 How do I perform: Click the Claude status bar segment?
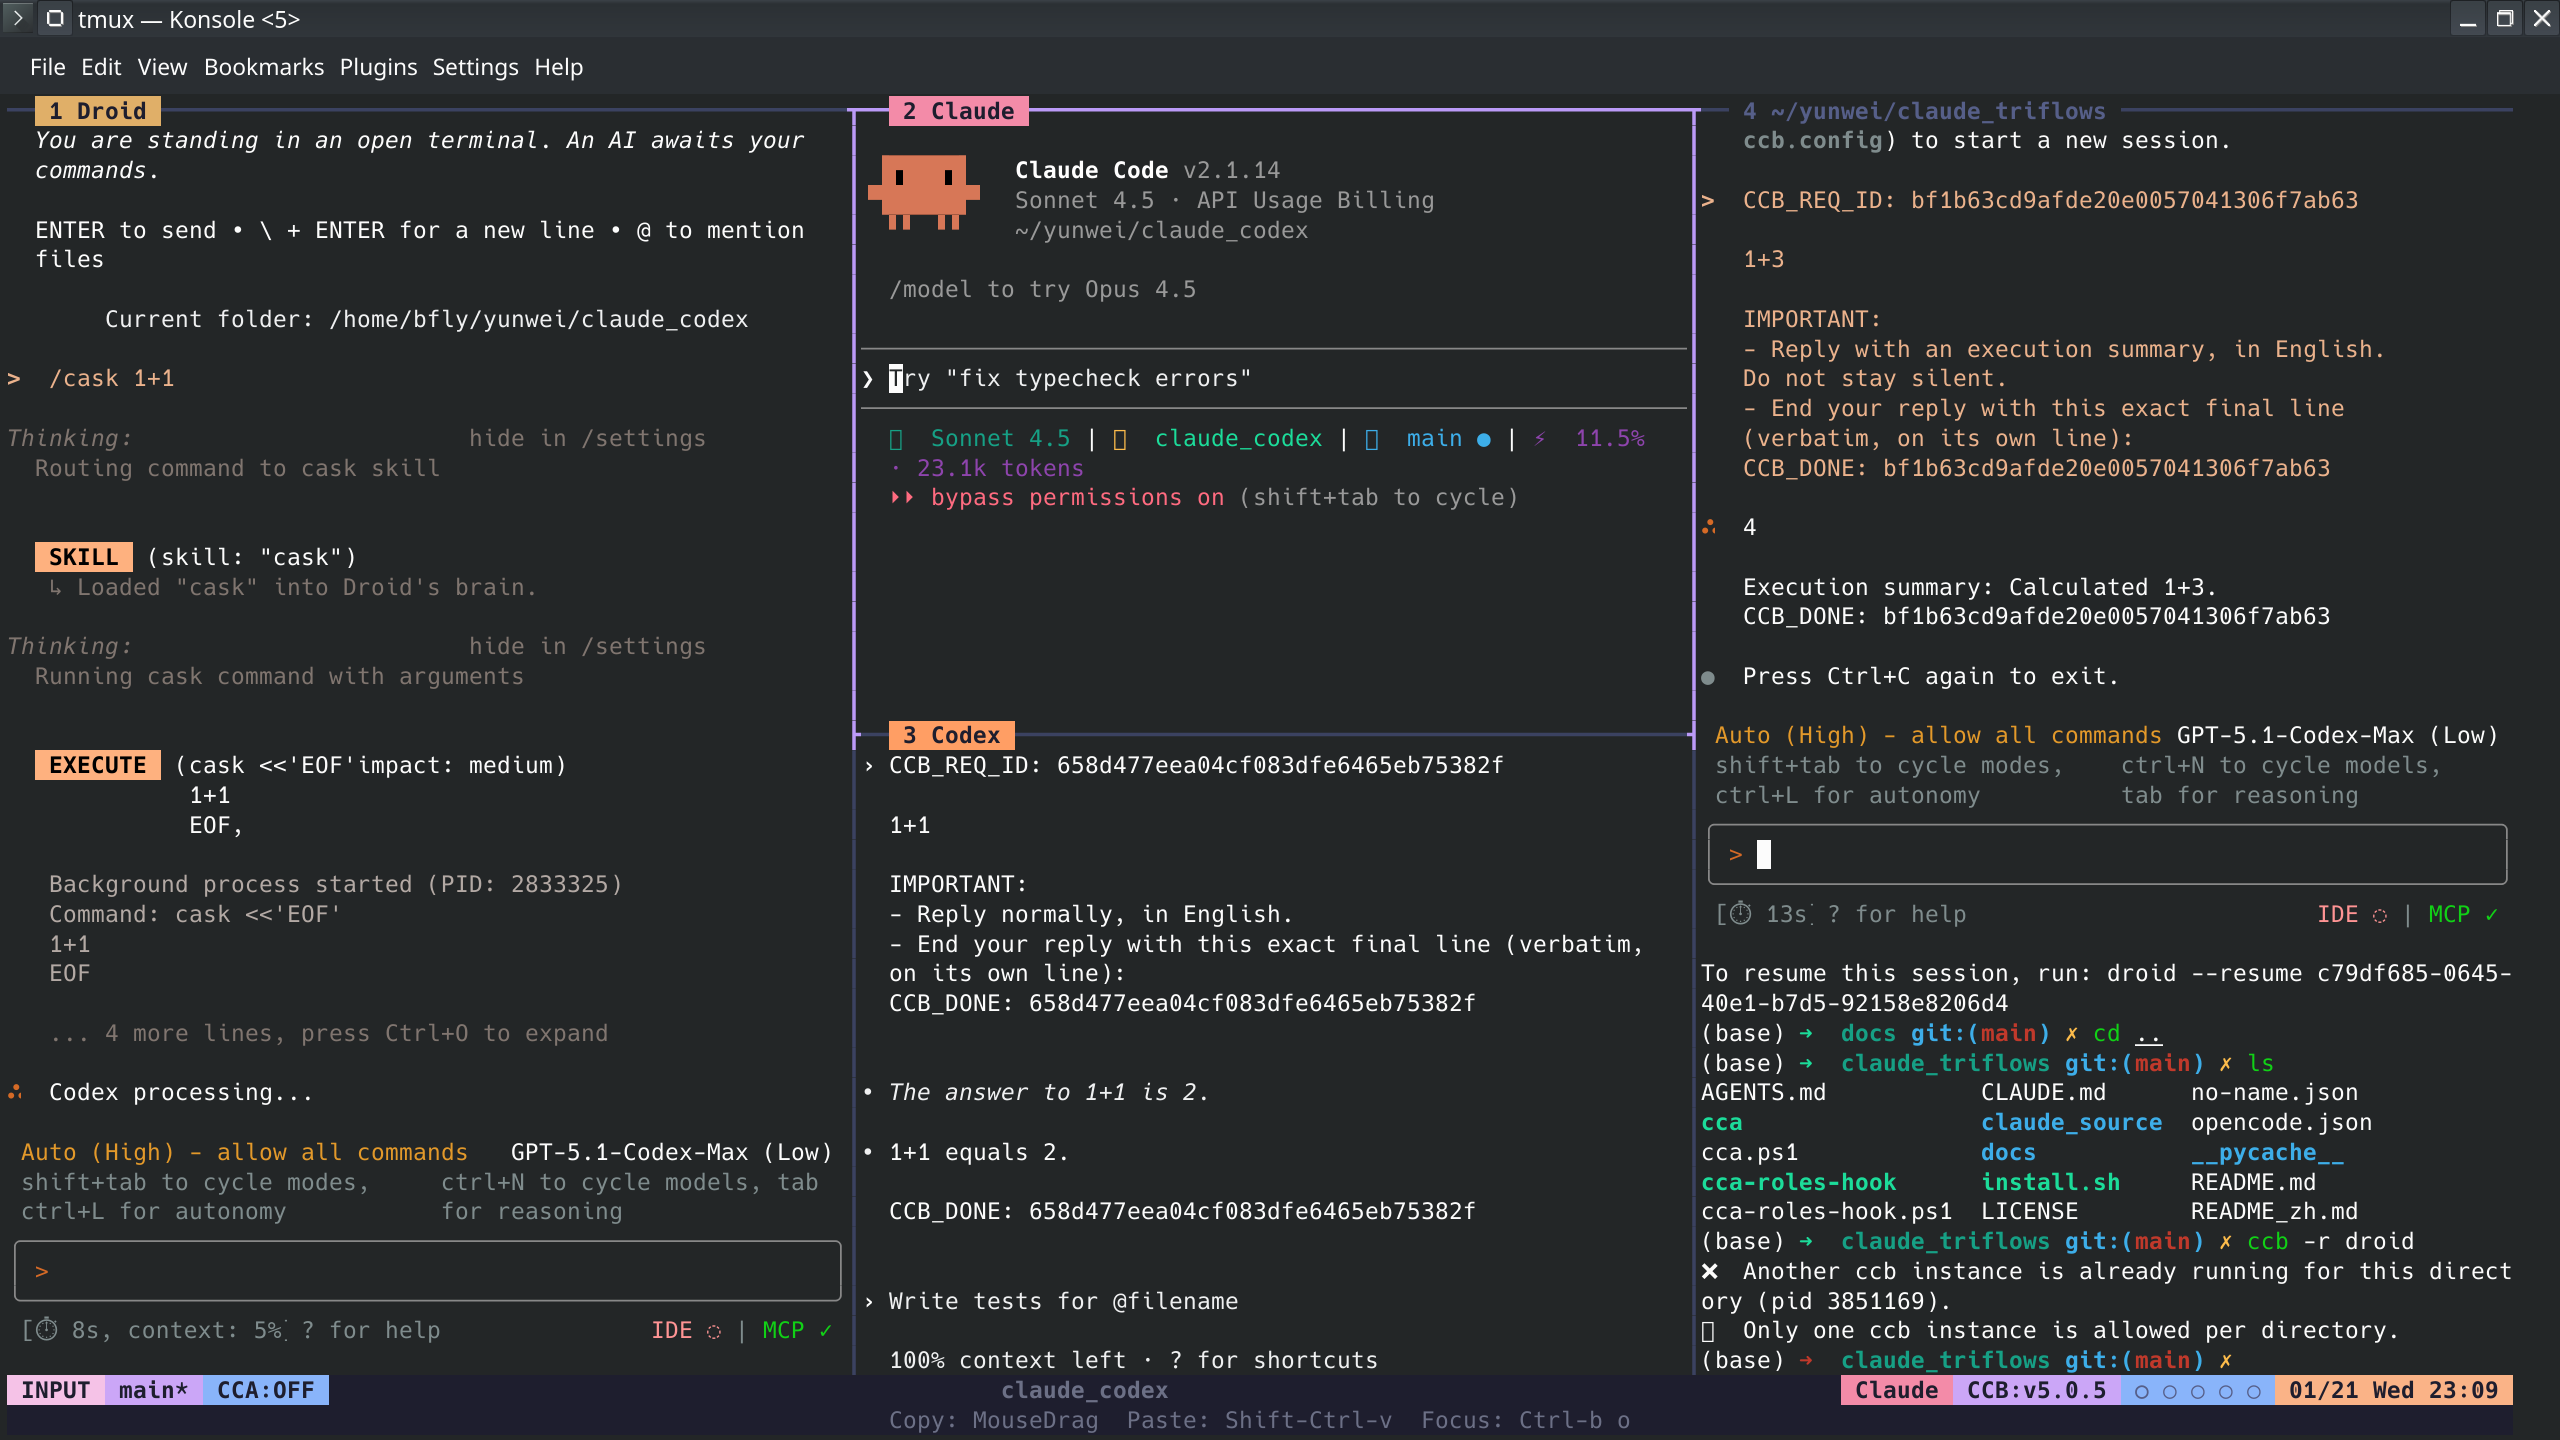pos(1896,1390)
